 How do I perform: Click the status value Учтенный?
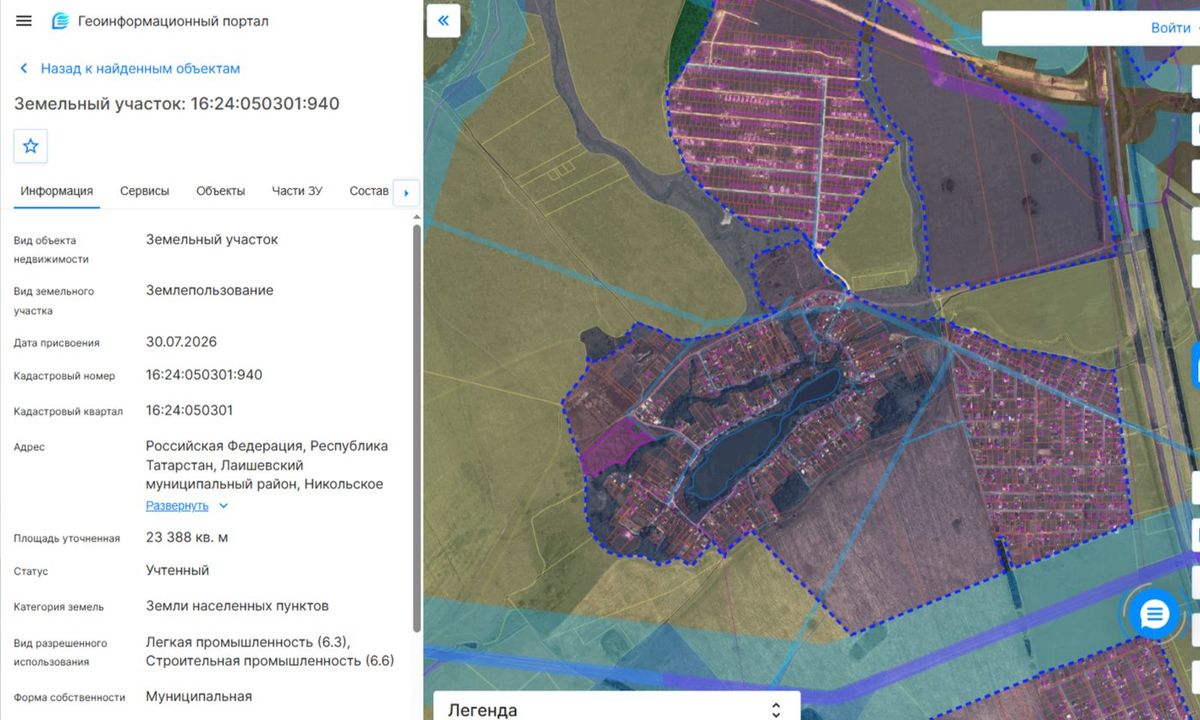(x=178, y=571)
